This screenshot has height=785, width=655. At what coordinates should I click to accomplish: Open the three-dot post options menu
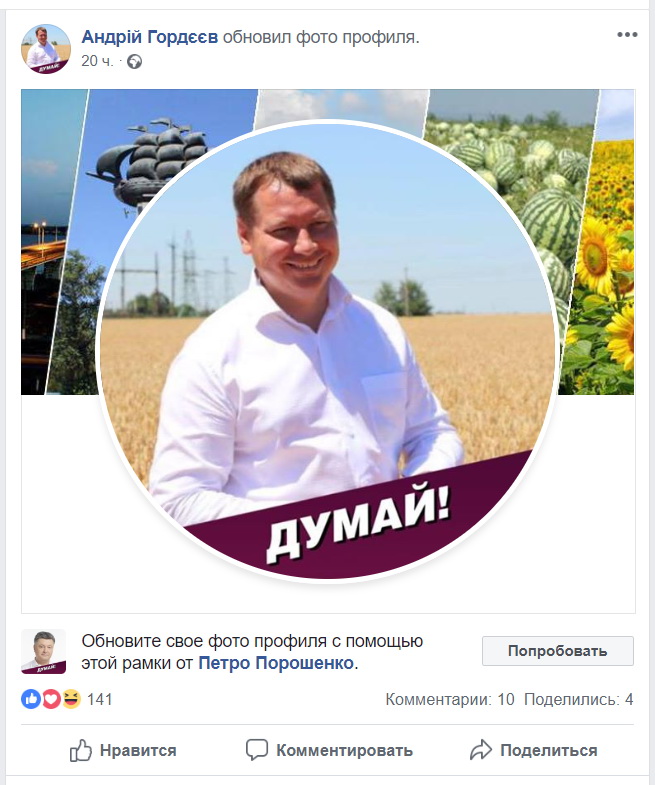[627, 35]
